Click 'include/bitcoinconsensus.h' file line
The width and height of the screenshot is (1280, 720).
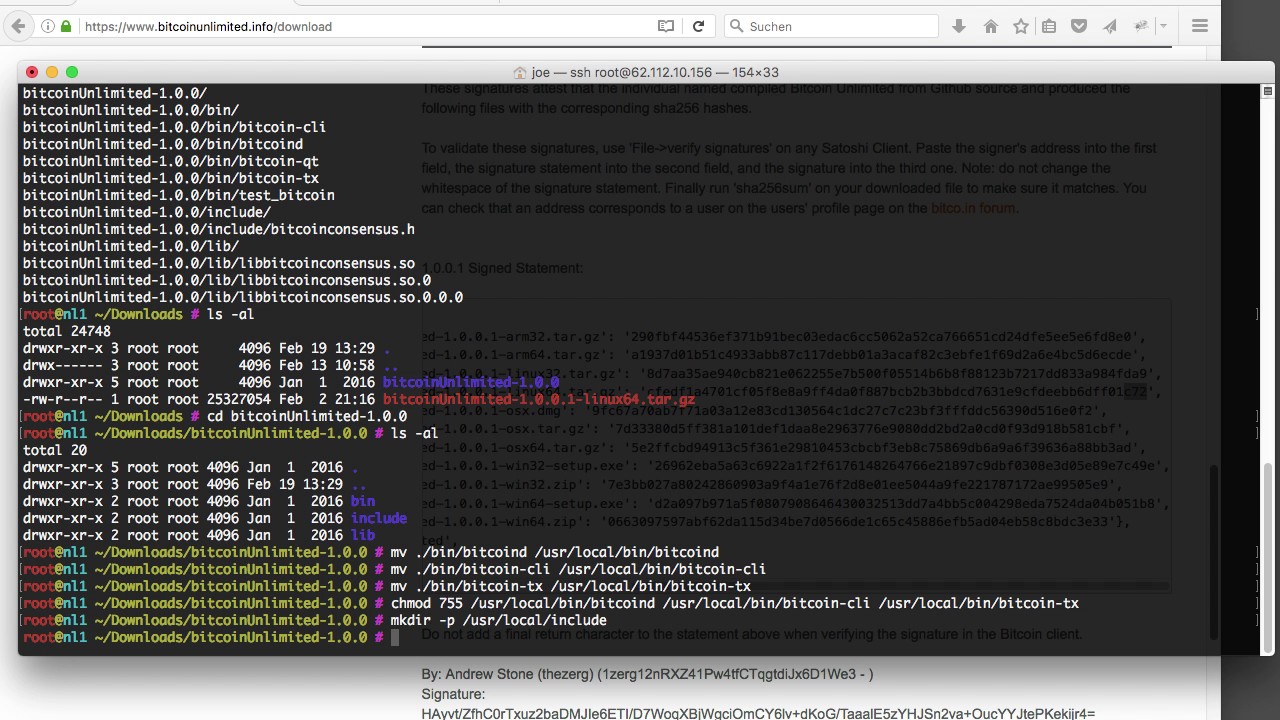pyautogui.click(x=219, y=230)
